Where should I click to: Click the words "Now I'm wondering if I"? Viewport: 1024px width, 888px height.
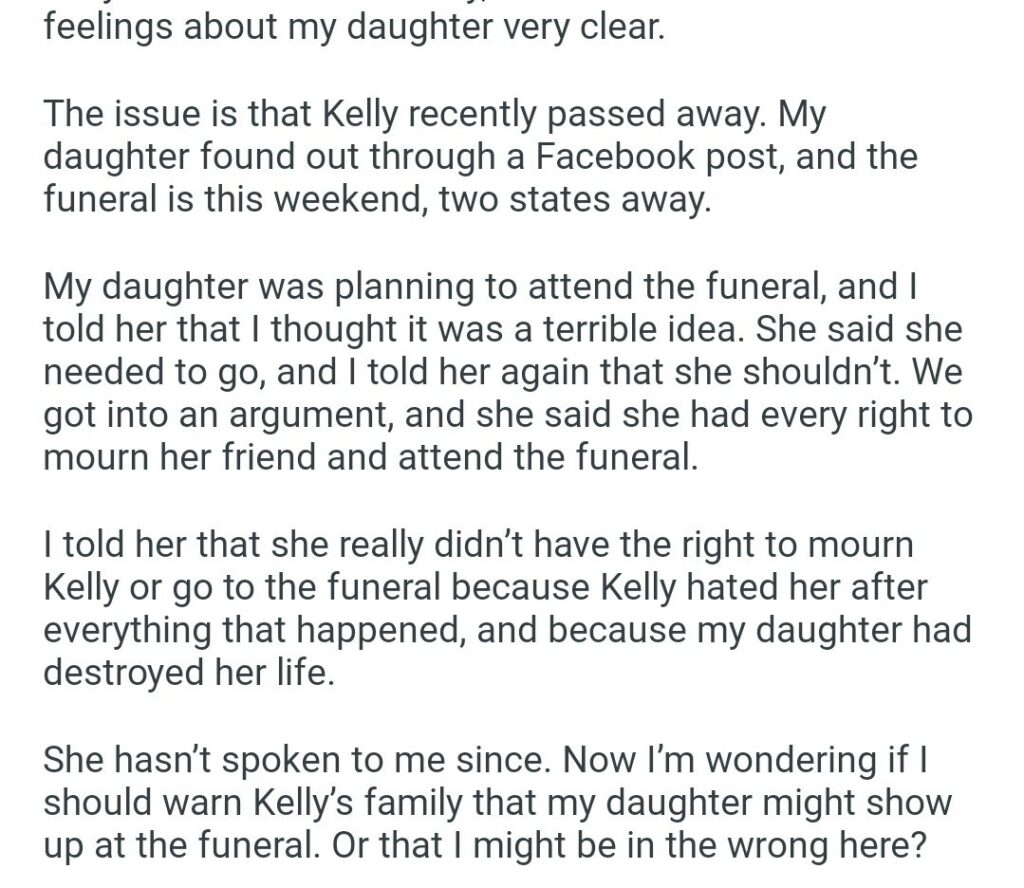pos(745,760)
